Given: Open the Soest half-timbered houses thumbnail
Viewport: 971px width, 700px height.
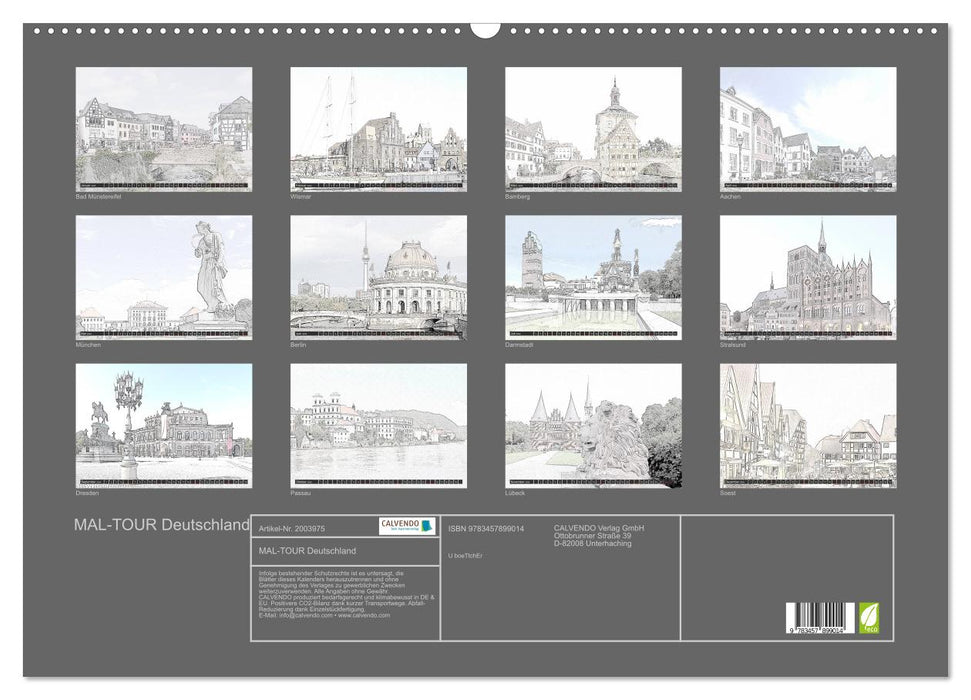Looking at the screenshot, I should pos(808,425).
